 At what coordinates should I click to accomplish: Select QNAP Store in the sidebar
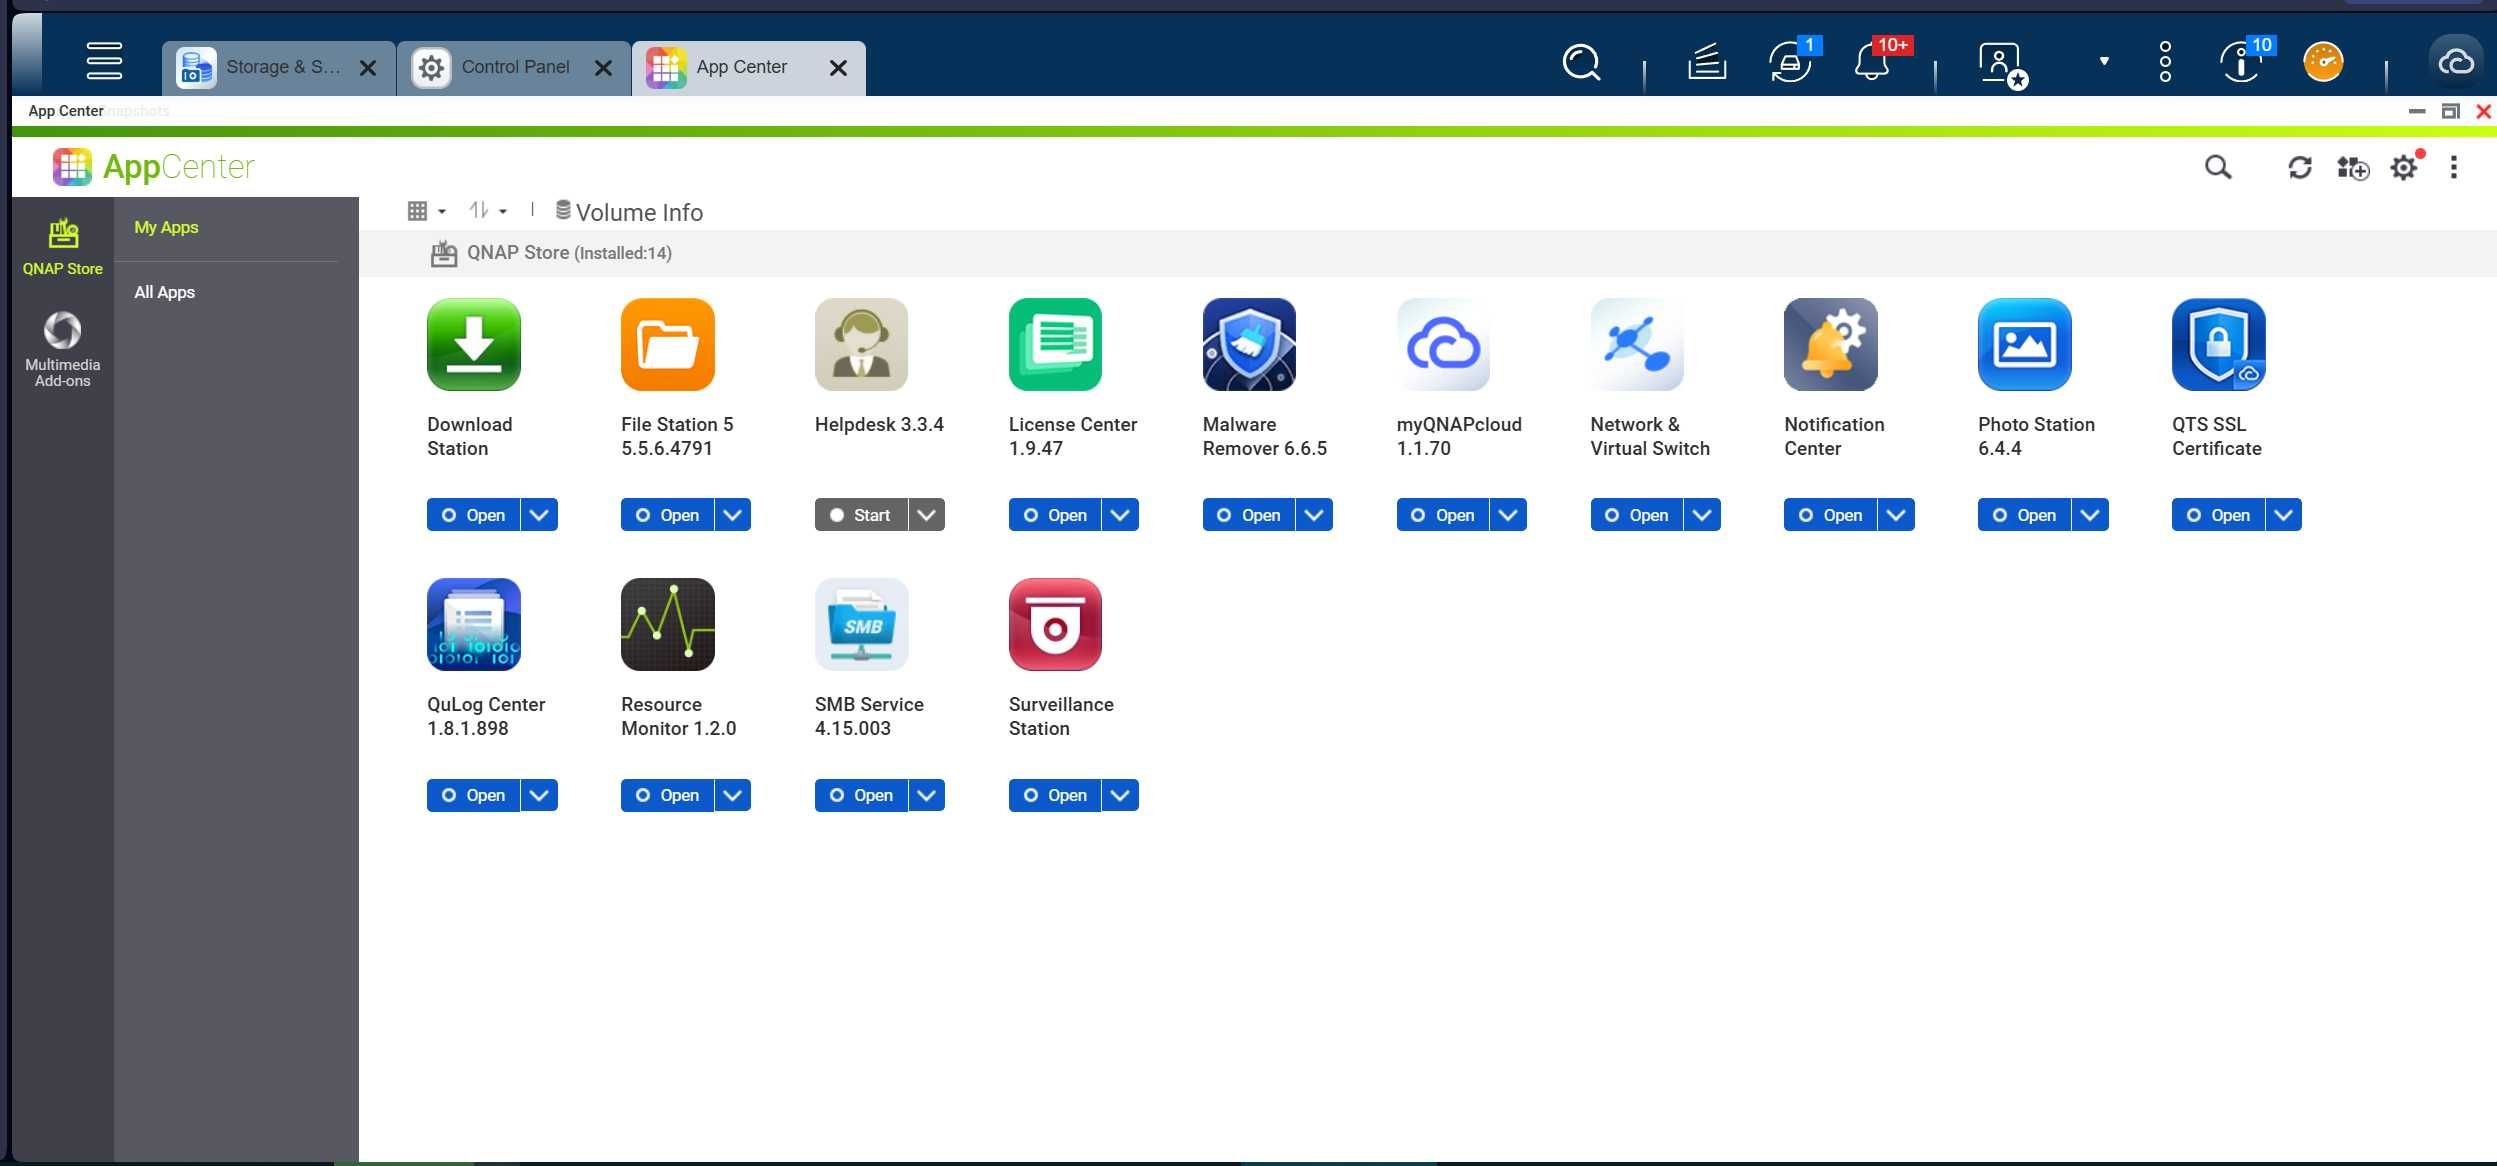pyautogui.click(x=63, y=247)
